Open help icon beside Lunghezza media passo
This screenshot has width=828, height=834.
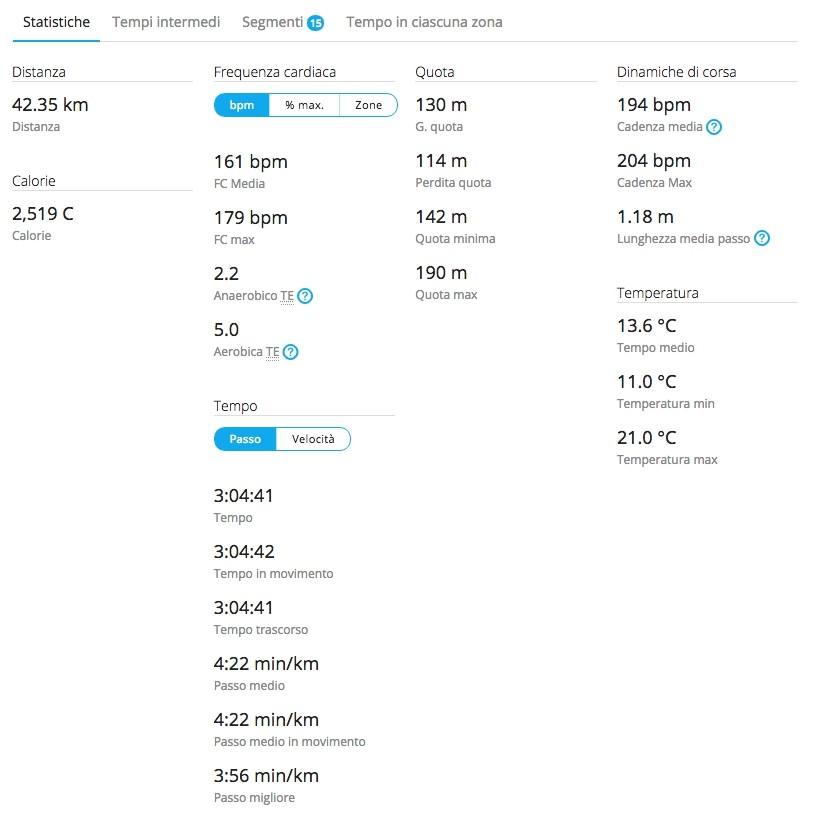(762, 238)
